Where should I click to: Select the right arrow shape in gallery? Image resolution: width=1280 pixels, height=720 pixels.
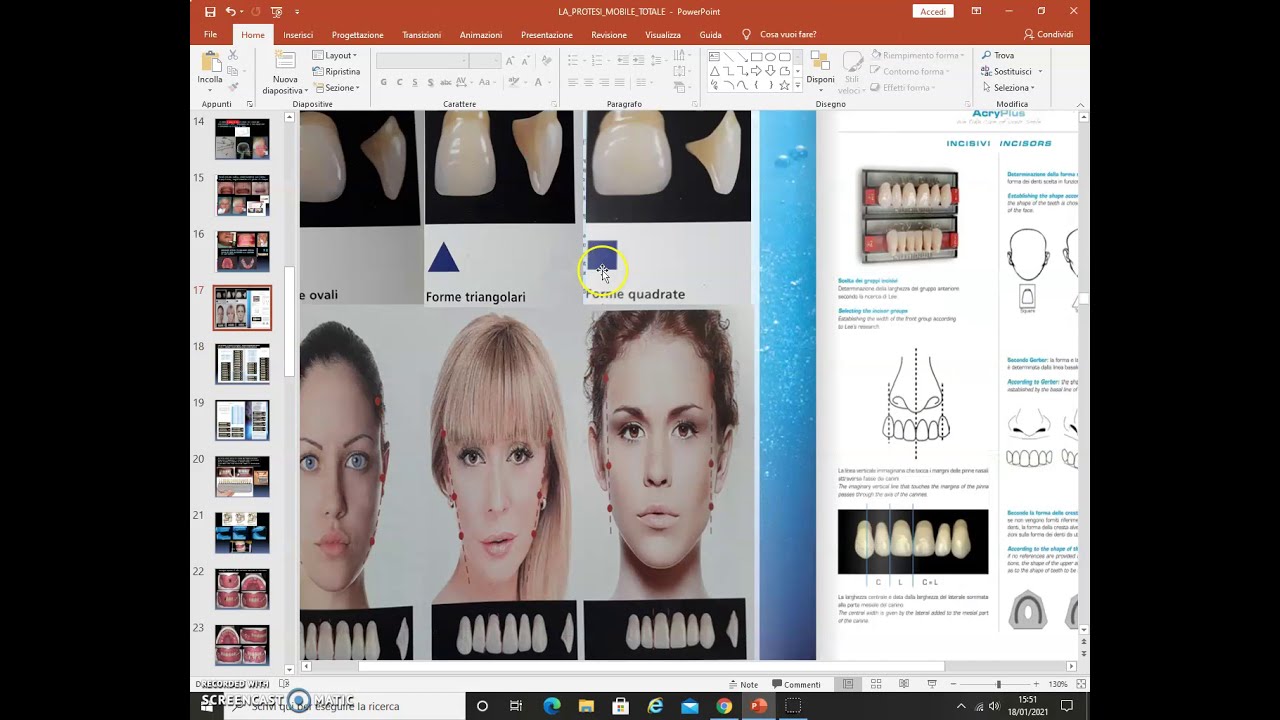pos(757,71)
